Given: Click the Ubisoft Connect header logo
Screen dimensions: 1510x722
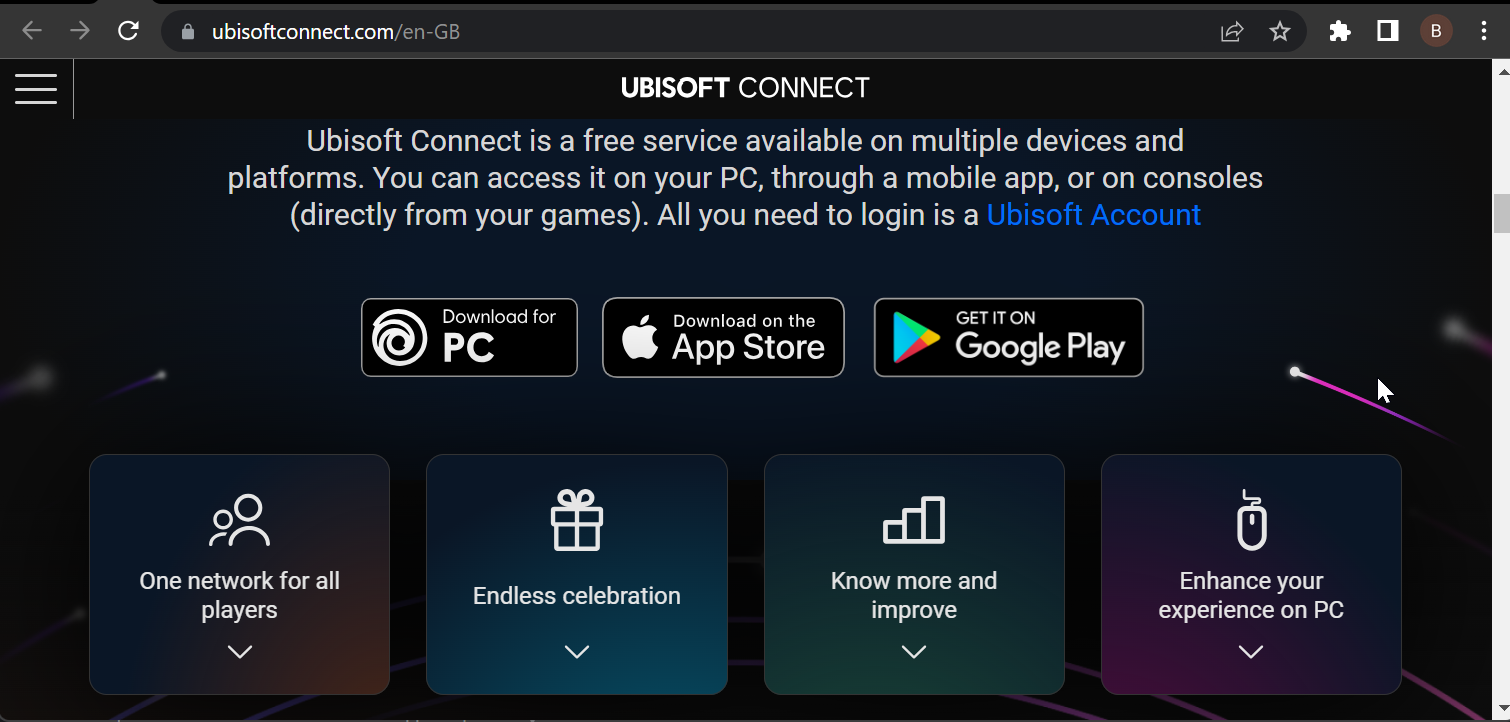Looking at the screenshot, I should click(745, 88).
